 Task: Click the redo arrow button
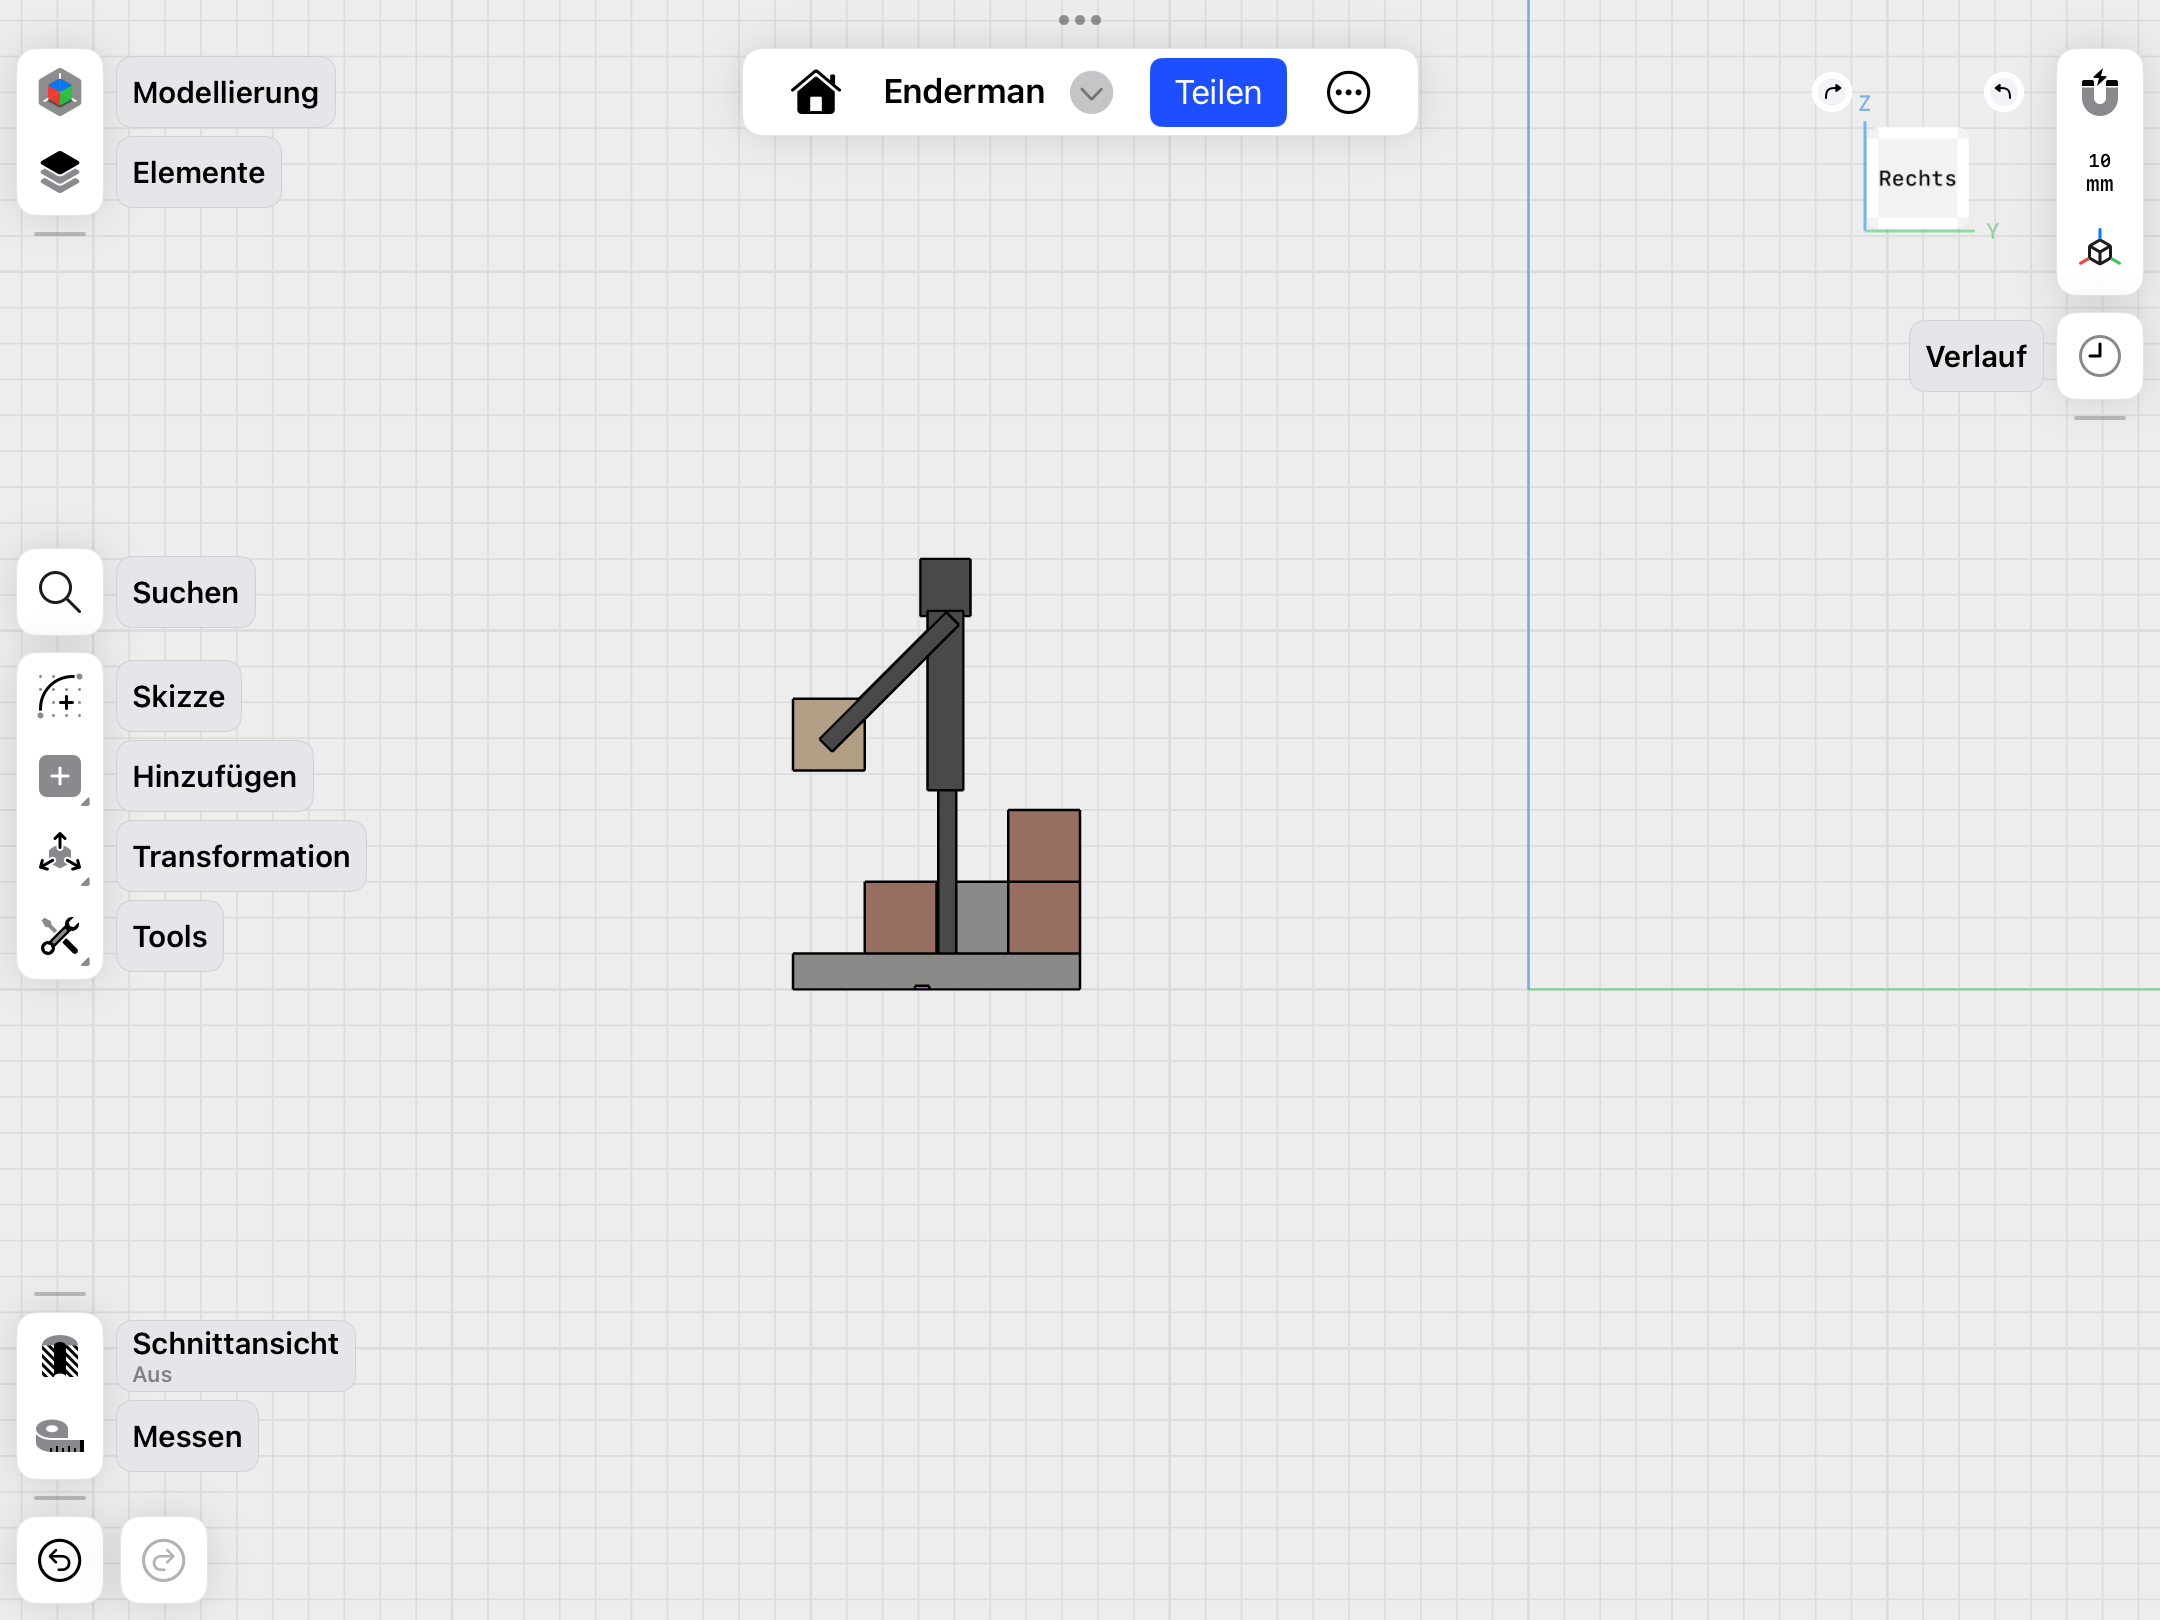164,1560
